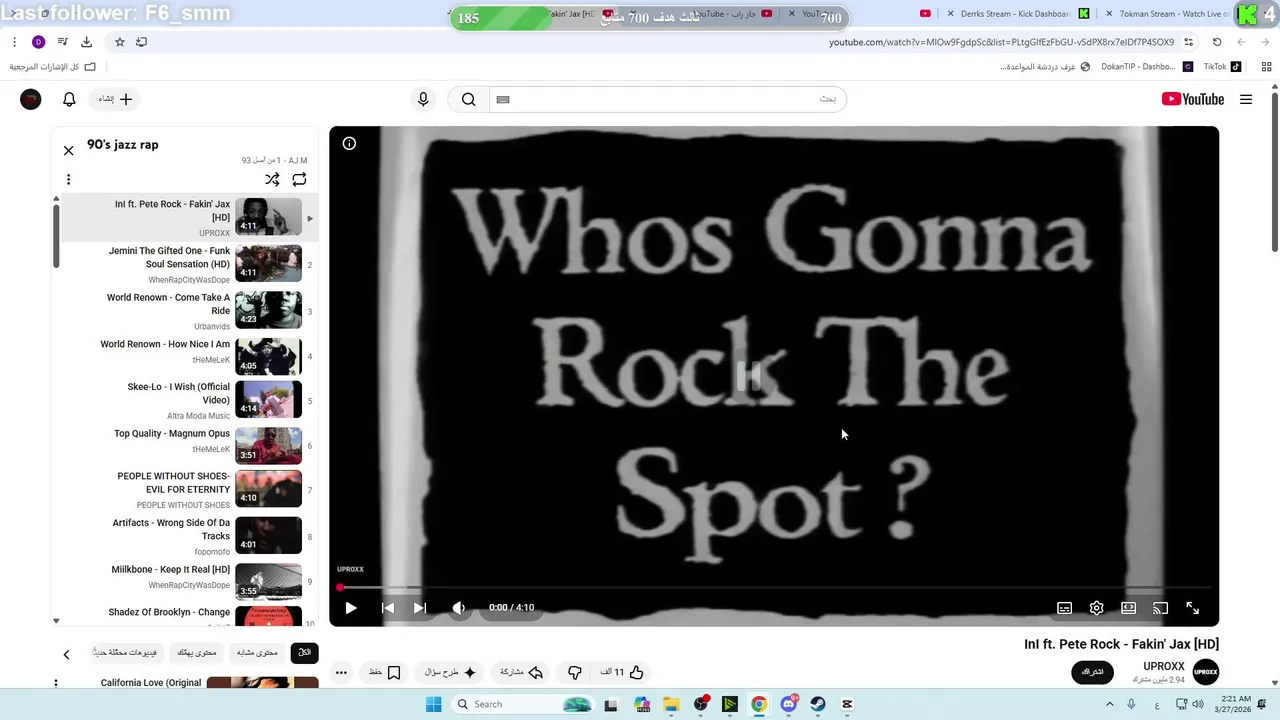Dislike the video
1280x720 pixels.
(x=575, y=672)
